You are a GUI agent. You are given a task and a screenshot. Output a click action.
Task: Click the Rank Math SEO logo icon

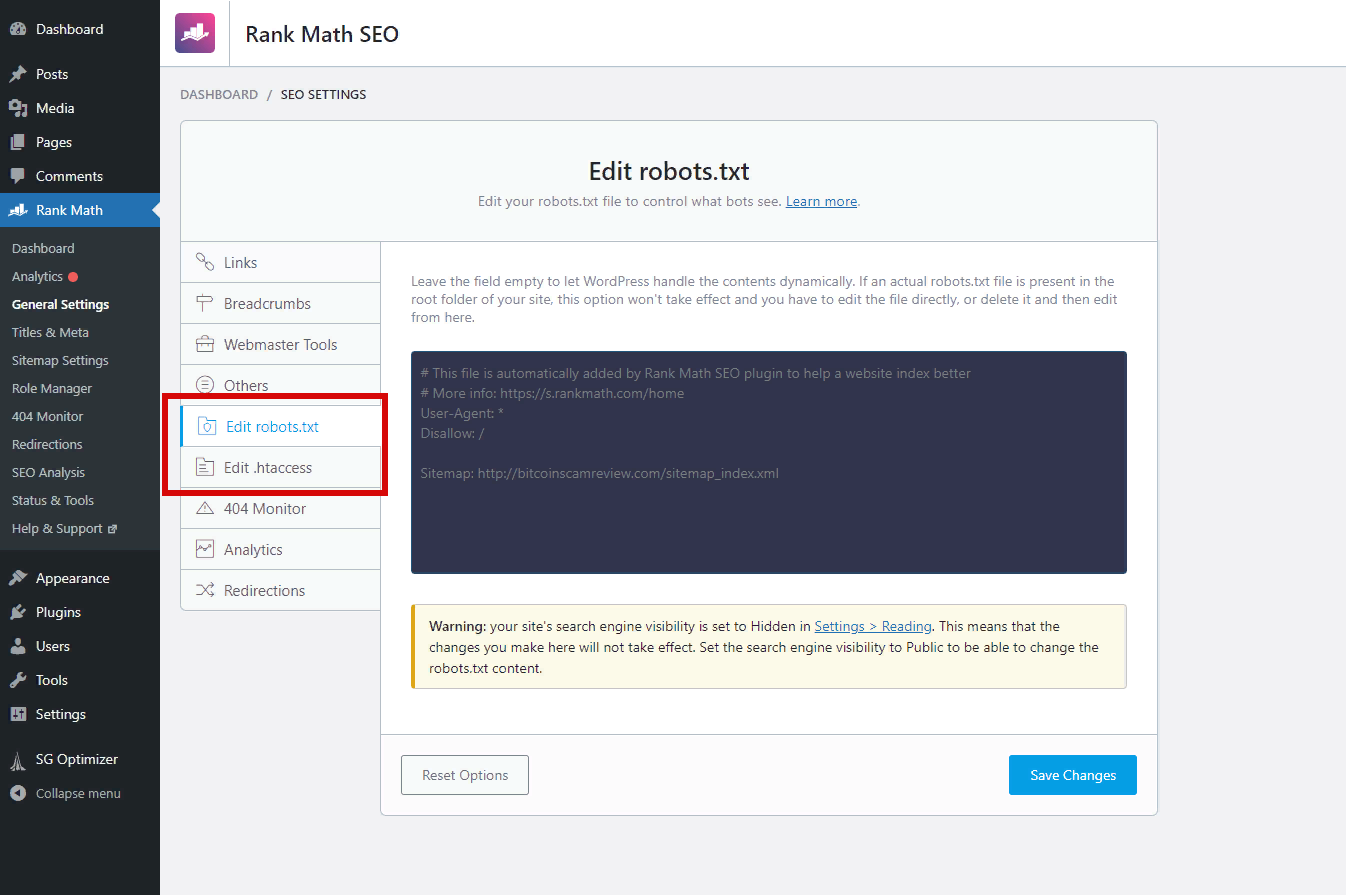tap(194, 33)
